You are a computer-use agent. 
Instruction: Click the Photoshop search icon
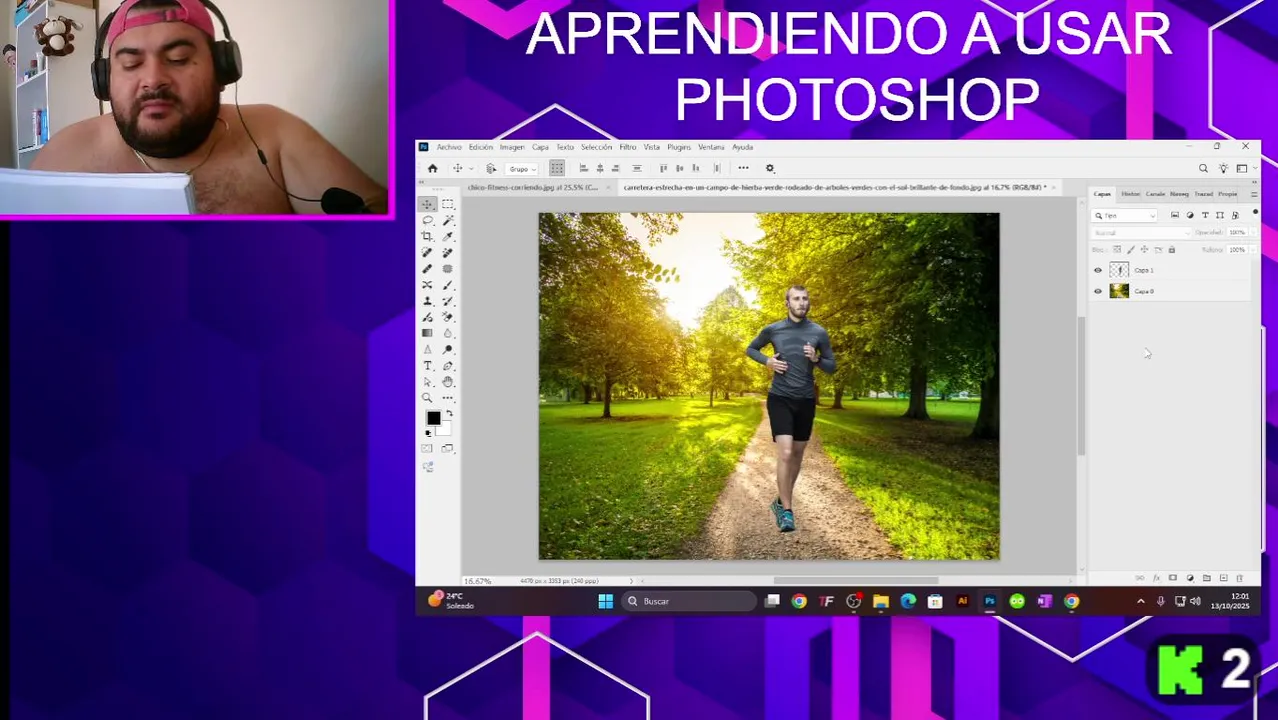tap(1203, 168)
